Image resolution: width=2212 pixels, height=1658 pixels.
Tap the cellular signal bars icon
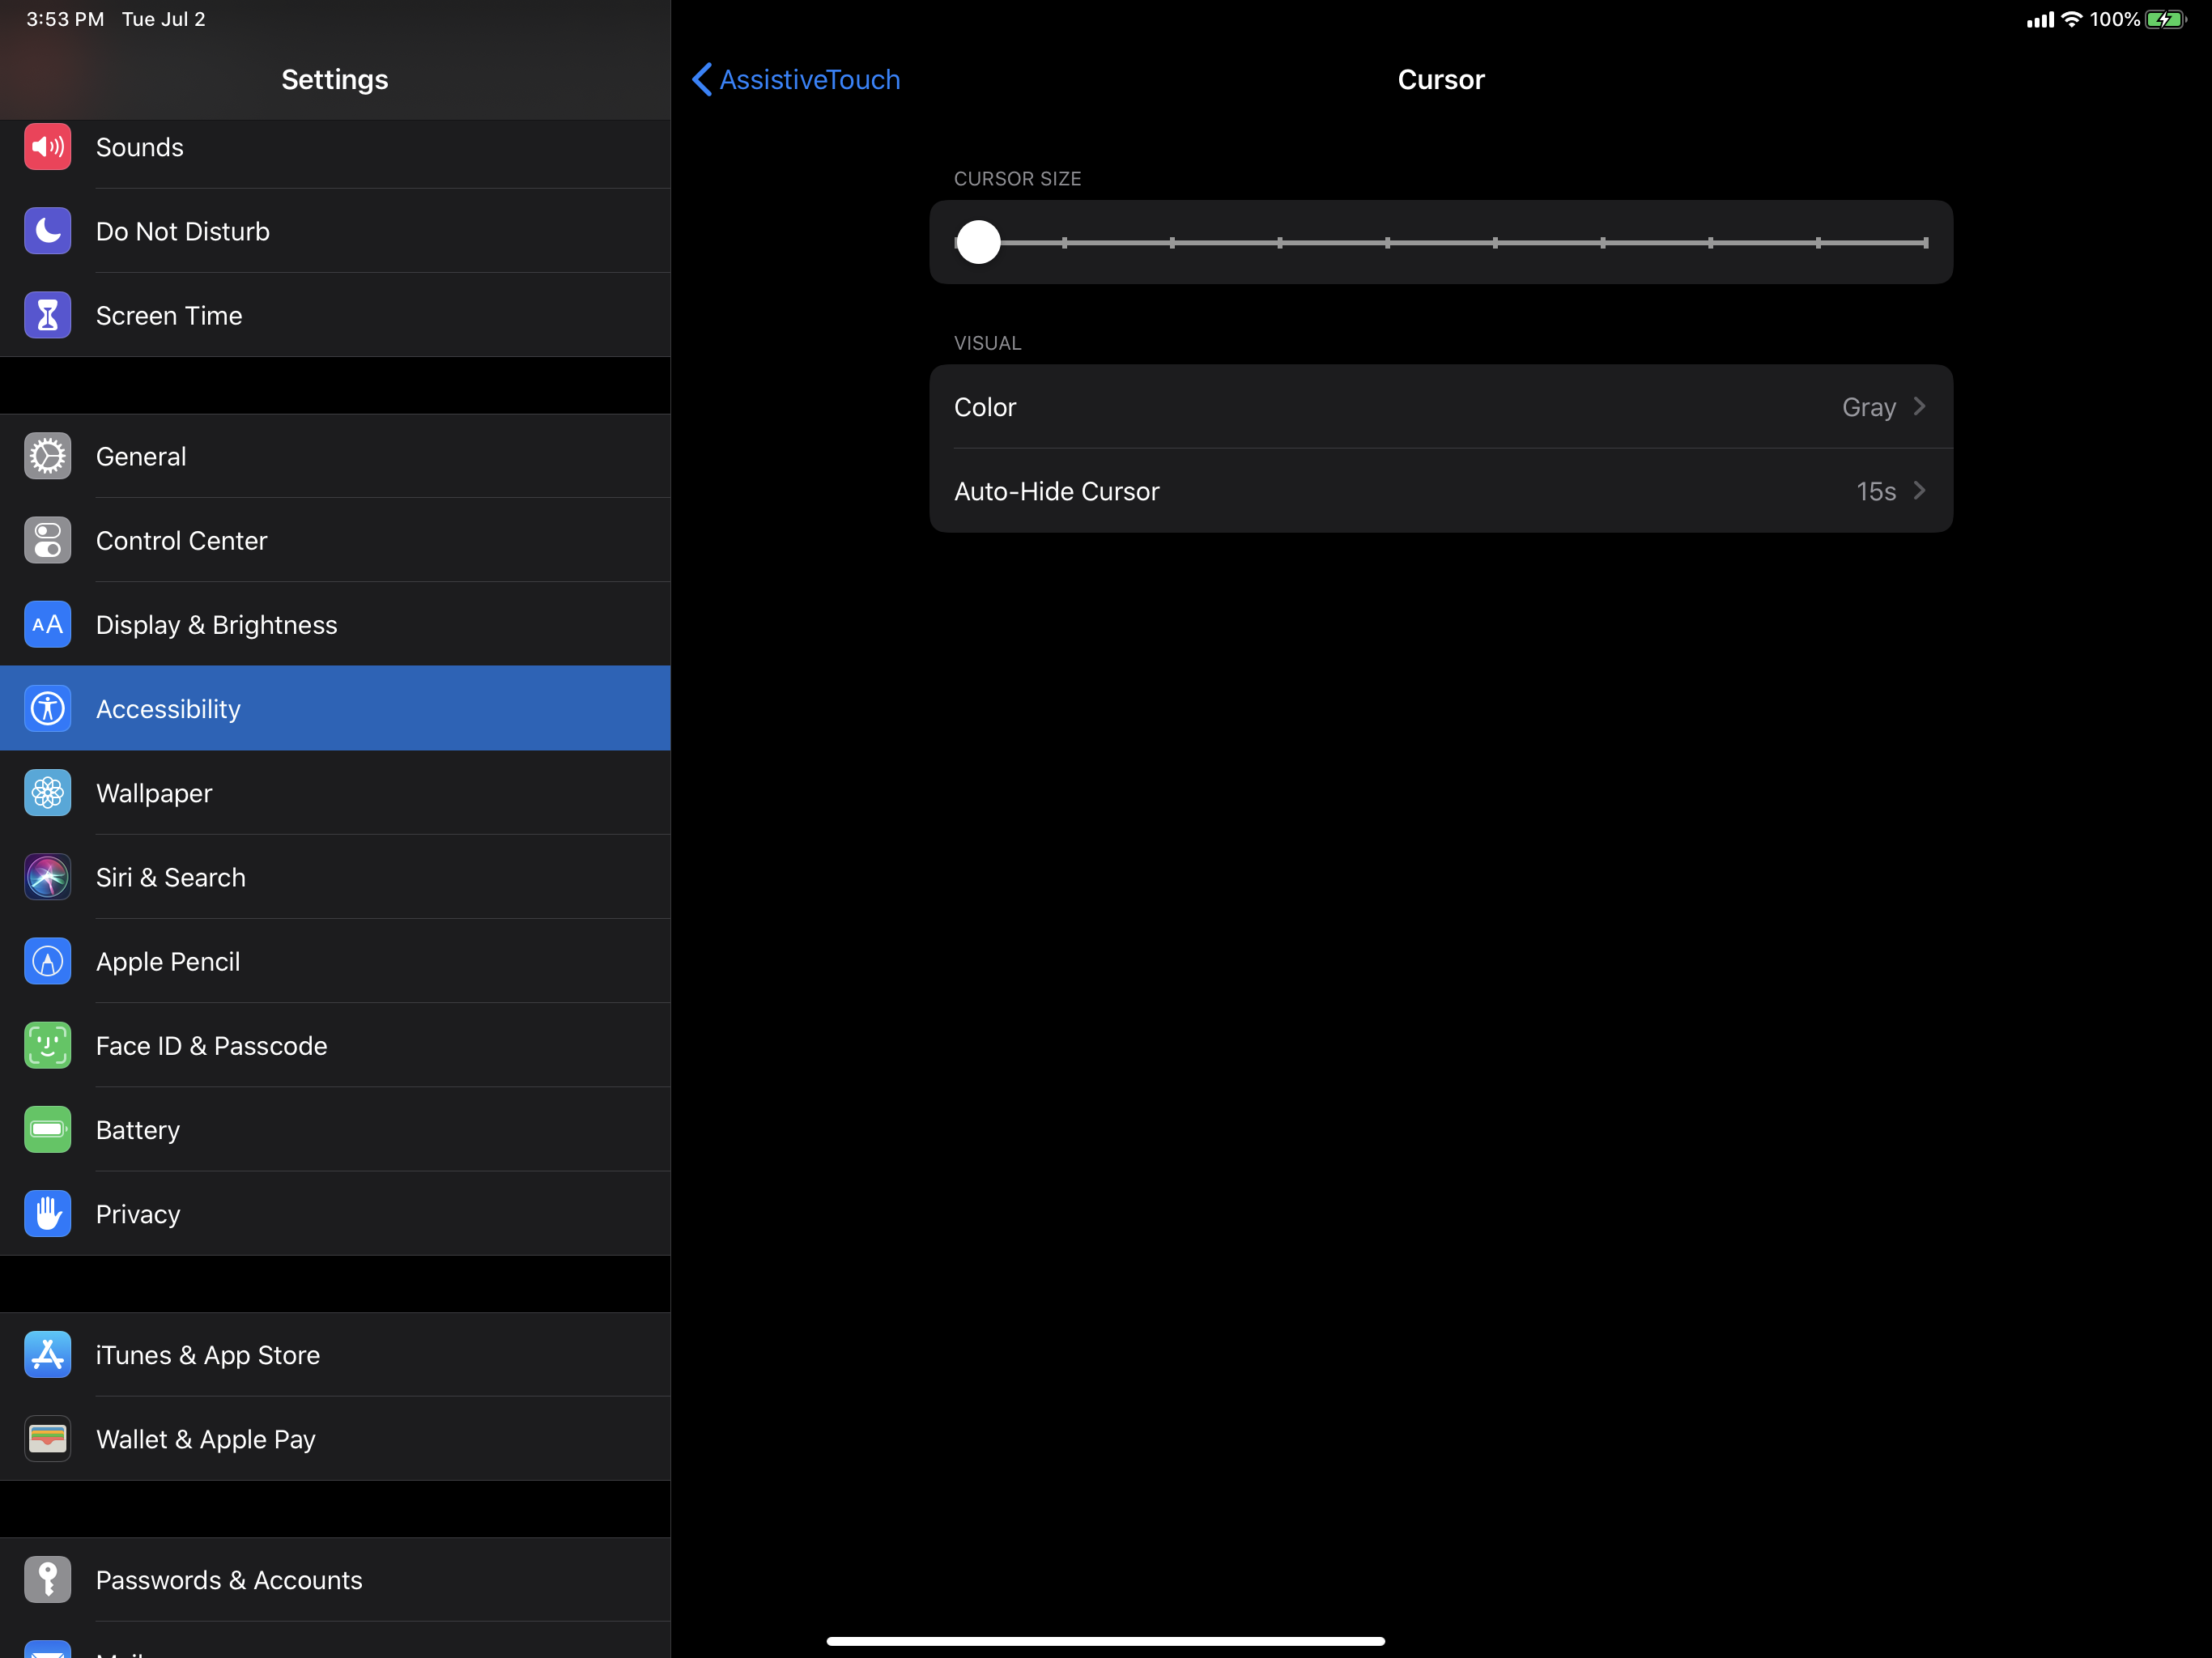click(x=2040, y=20)
